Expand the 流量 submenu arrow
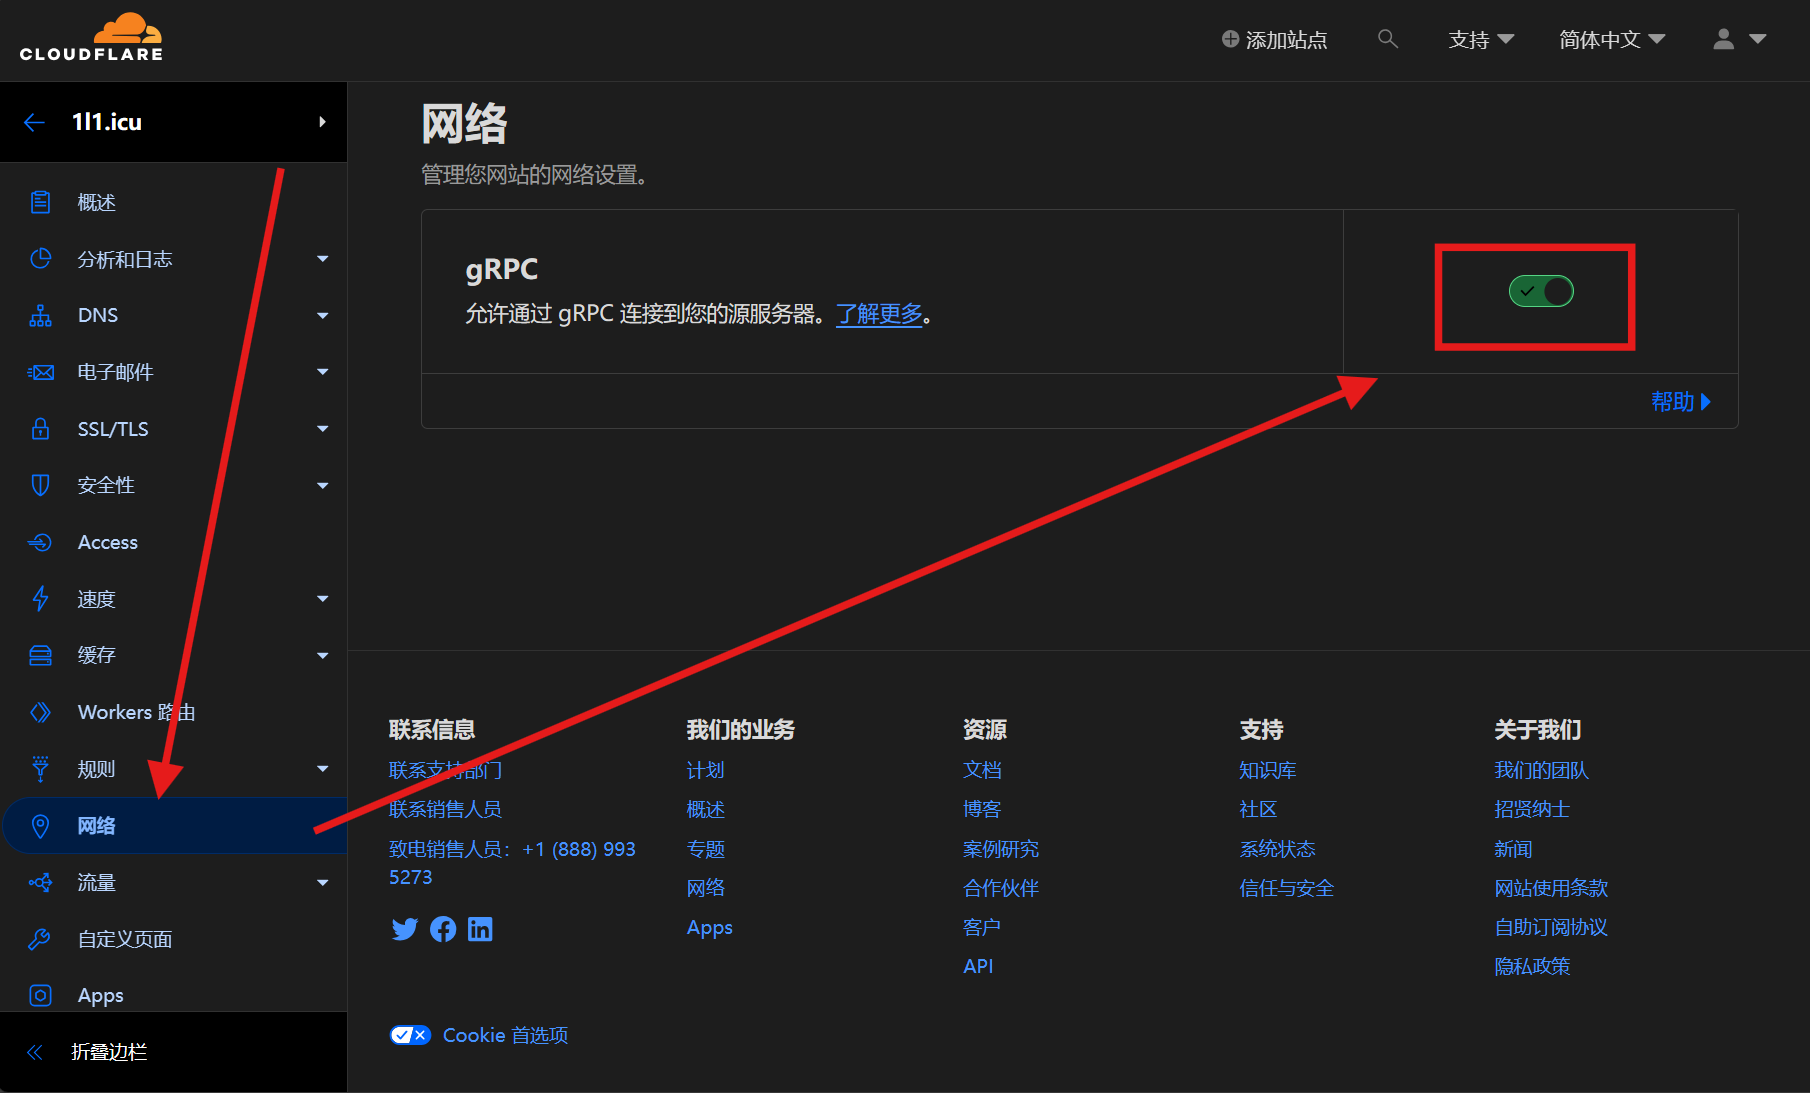 [322, 883]
